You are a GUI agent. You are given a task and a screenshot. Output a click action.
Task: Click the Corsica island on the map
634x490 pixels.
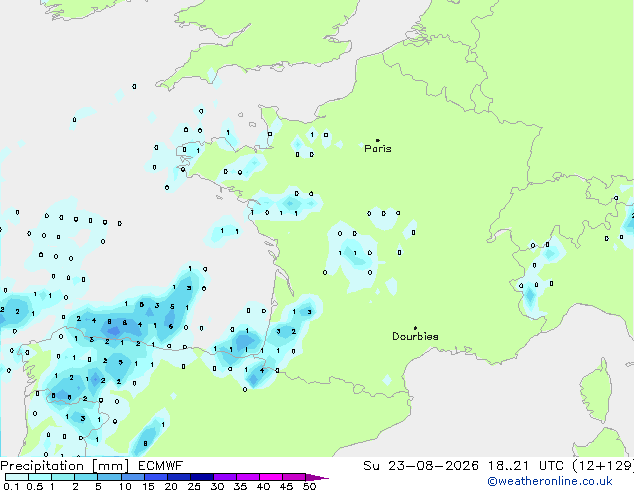pyautogui.click(x=596, y=391)
